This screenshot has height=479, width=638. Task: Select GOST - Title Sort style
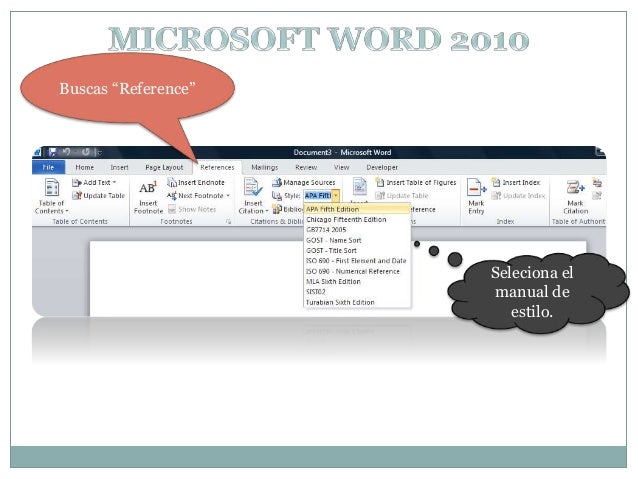coord(357,250)
